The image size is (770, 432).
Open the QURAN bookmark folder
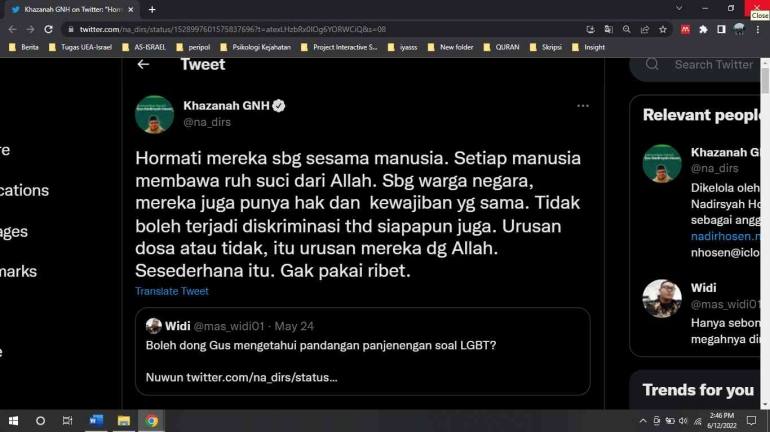click(501, 47)
